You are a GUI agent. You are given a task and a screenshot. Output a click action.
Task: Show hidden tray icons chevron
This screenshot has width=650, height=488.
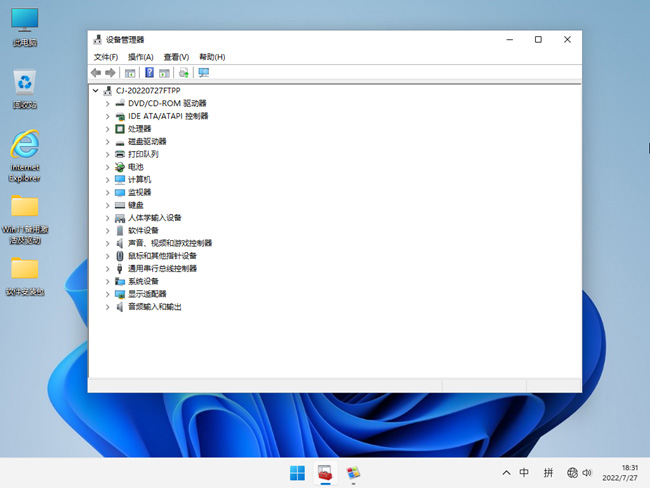pos(506,473)
